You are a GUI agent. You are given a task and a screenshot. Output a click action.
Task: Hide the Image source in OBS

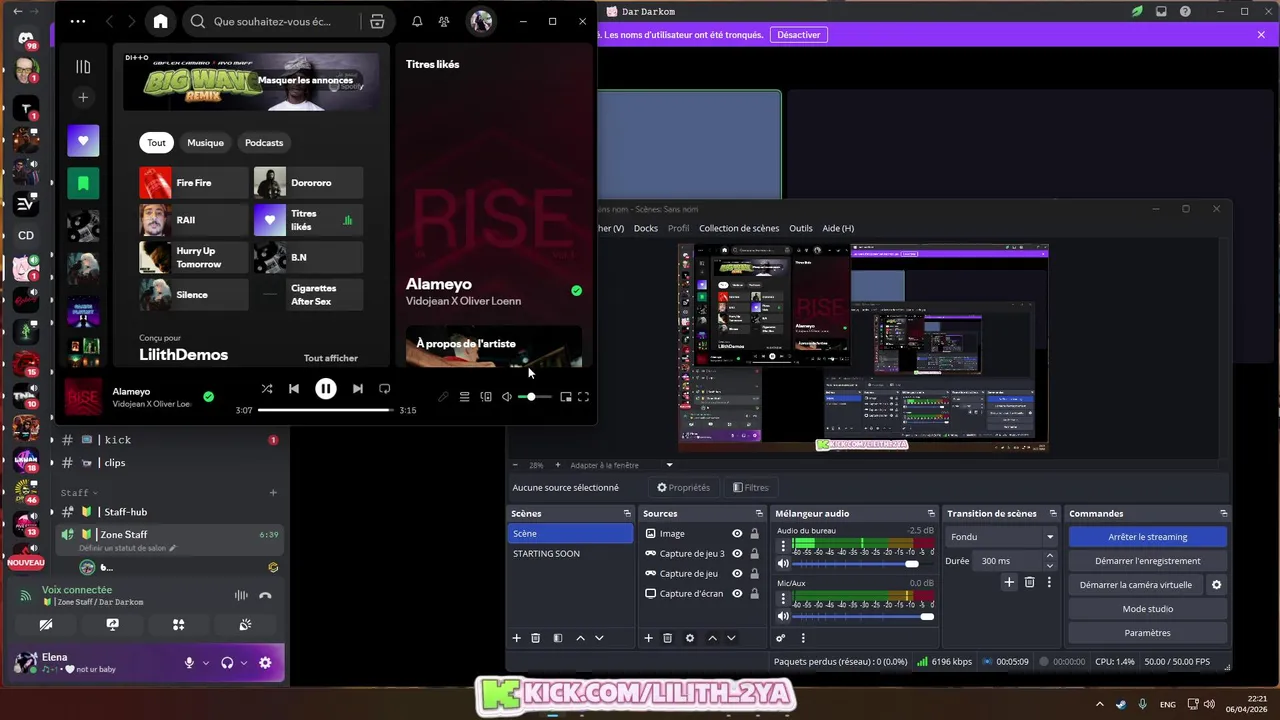coord(737,534)
